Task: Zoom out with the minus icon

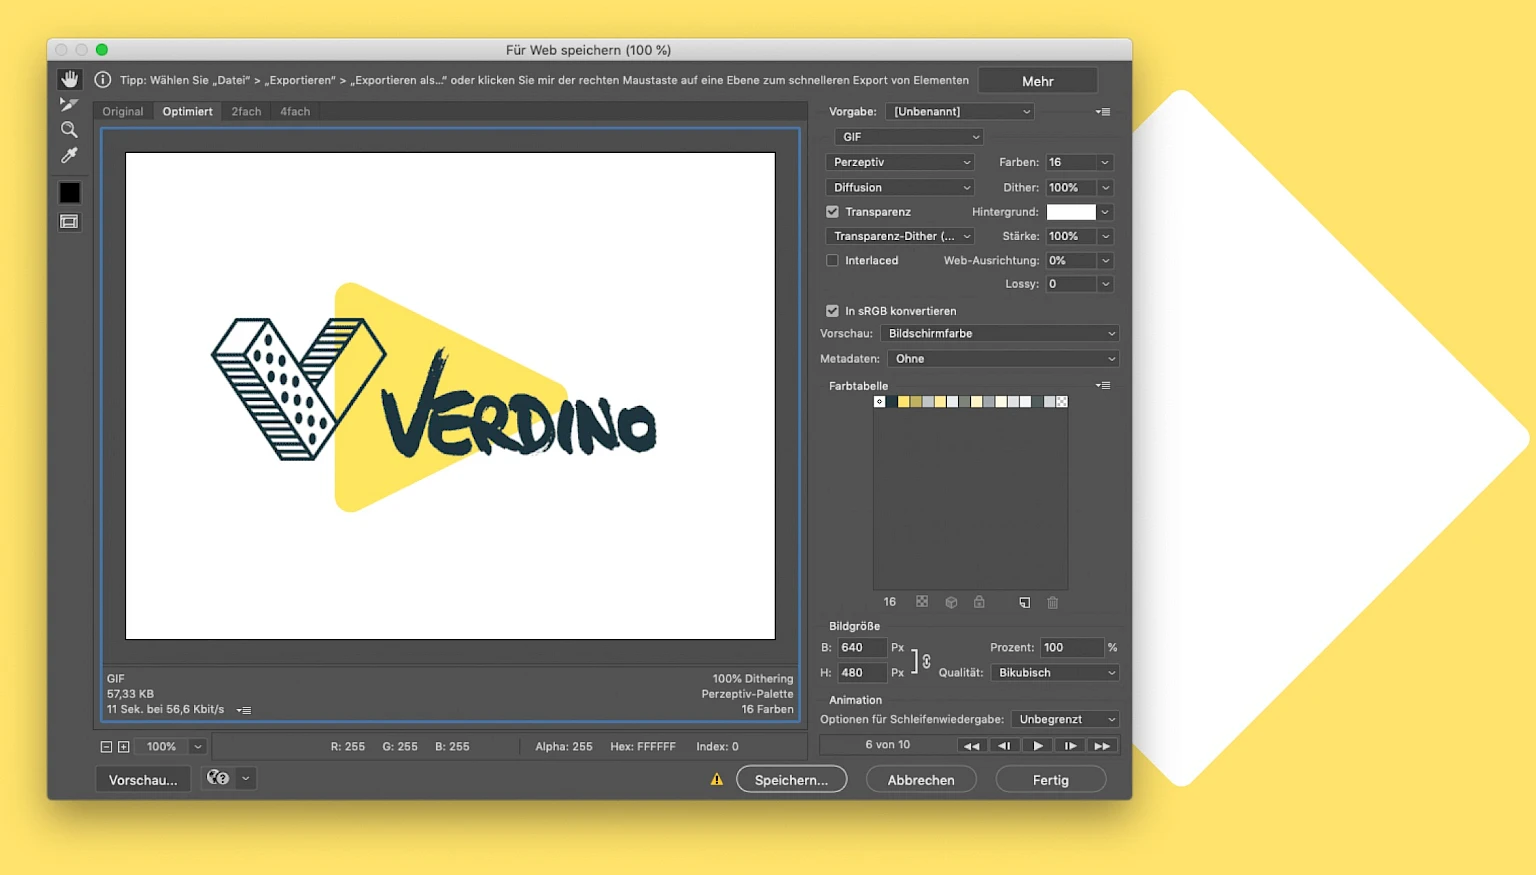Action: tap(106, 747)
